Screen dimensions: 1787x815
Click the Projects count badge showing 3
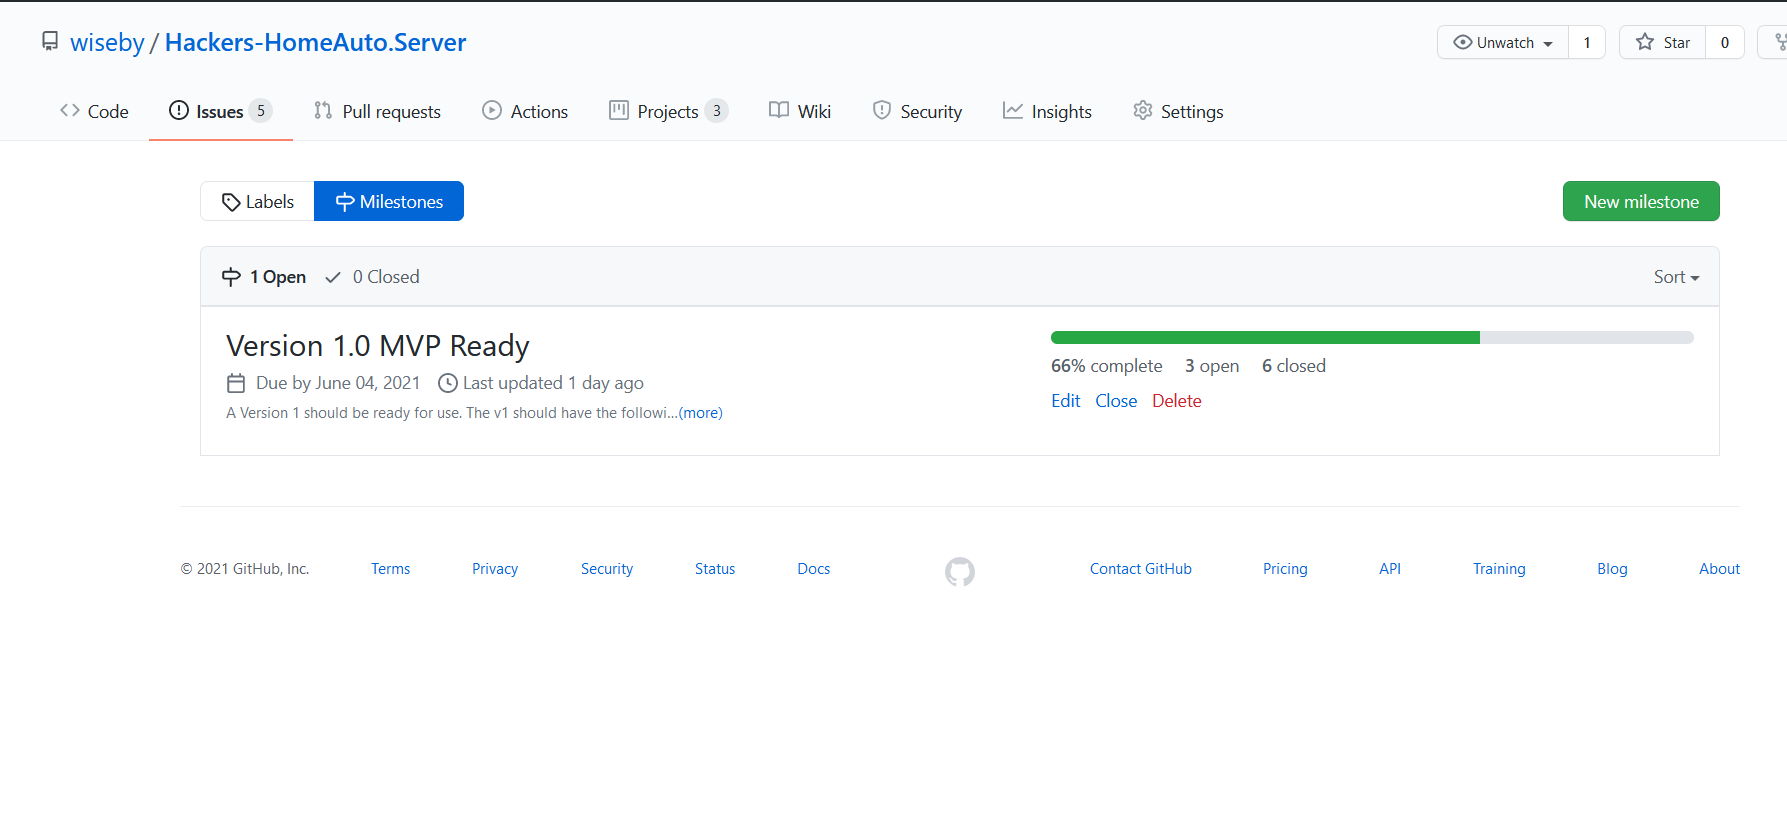pos(716,110)
